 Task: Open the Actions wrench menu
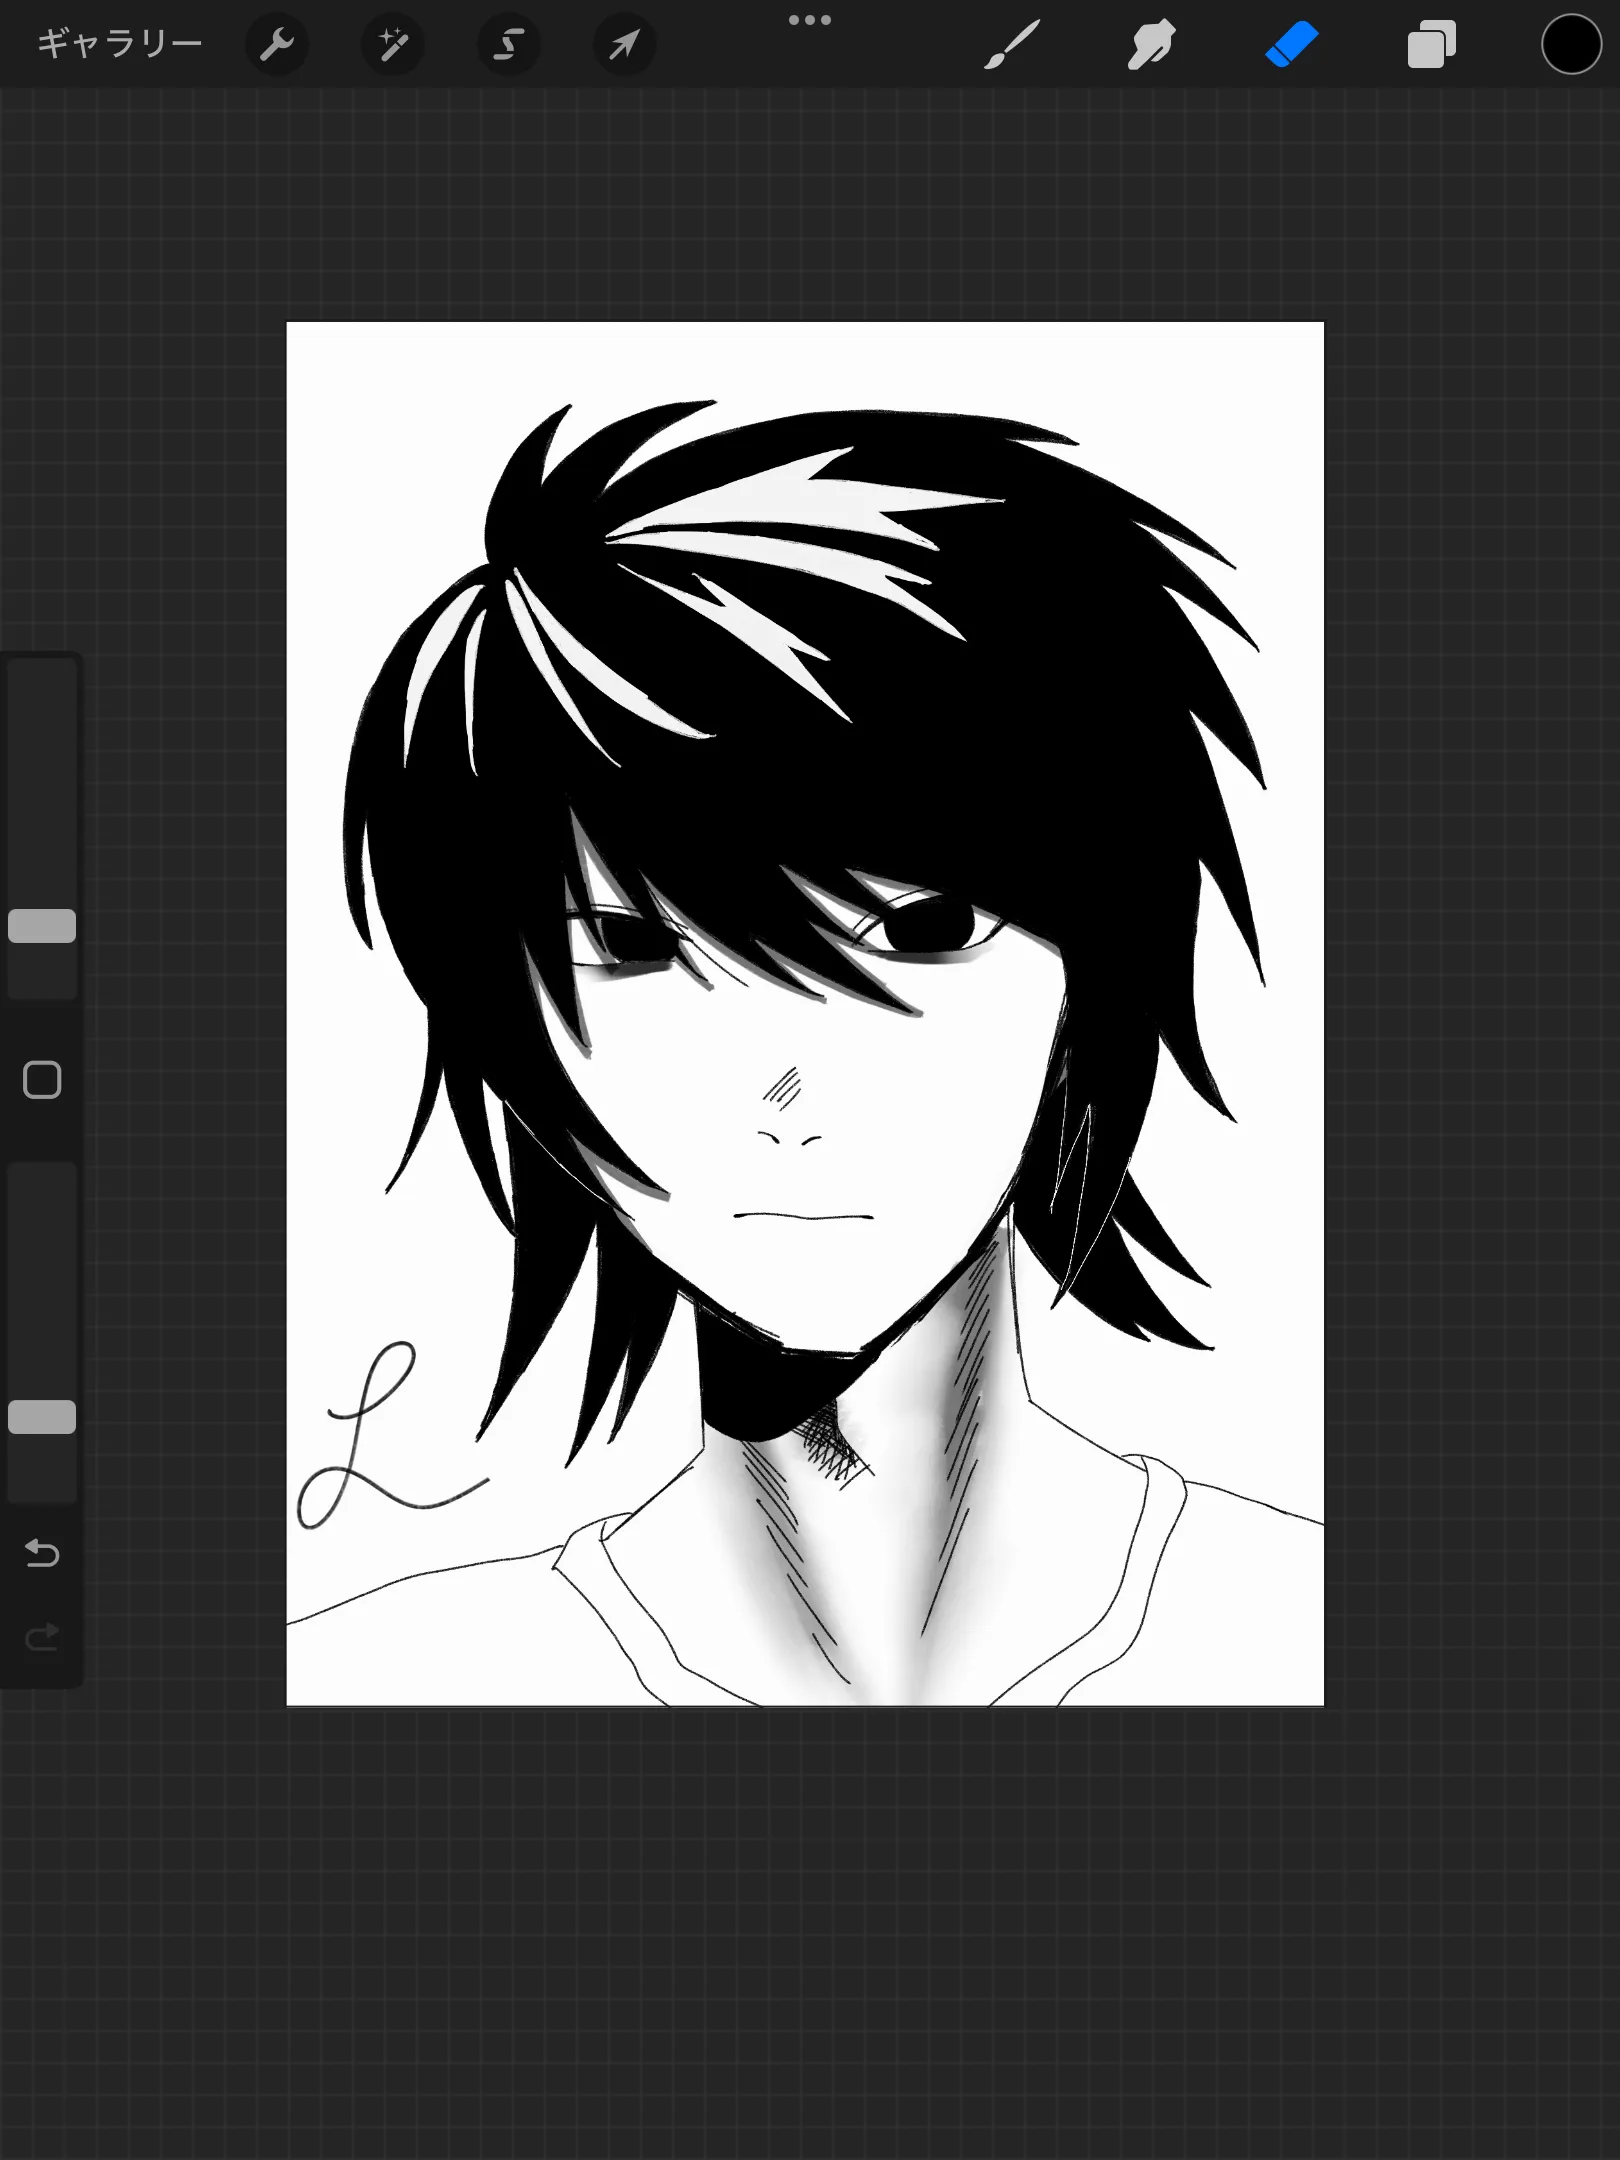[x=277, y=44]
